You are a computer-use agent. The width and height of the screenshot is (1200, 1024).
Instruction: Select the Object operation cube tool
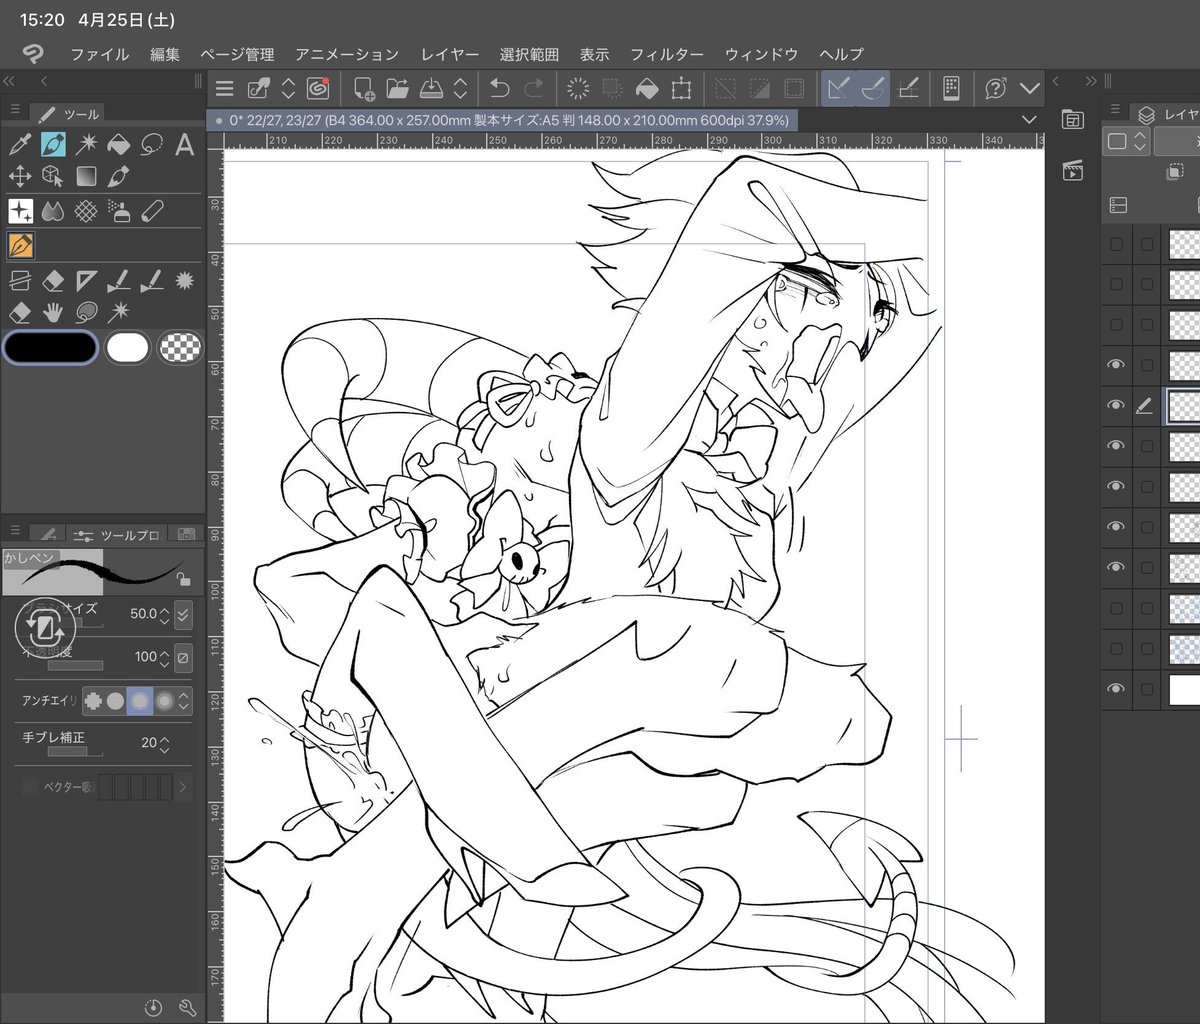pos(53,177)
